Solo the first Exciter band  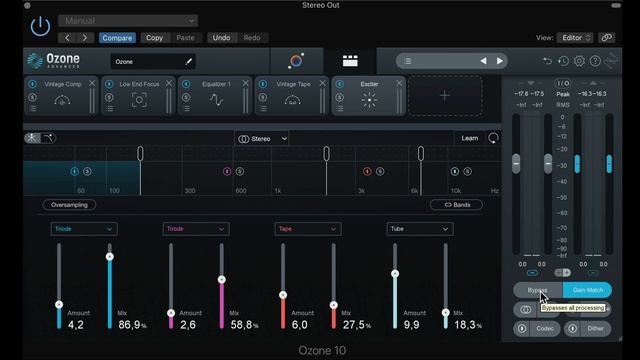(x=87, y=171)
